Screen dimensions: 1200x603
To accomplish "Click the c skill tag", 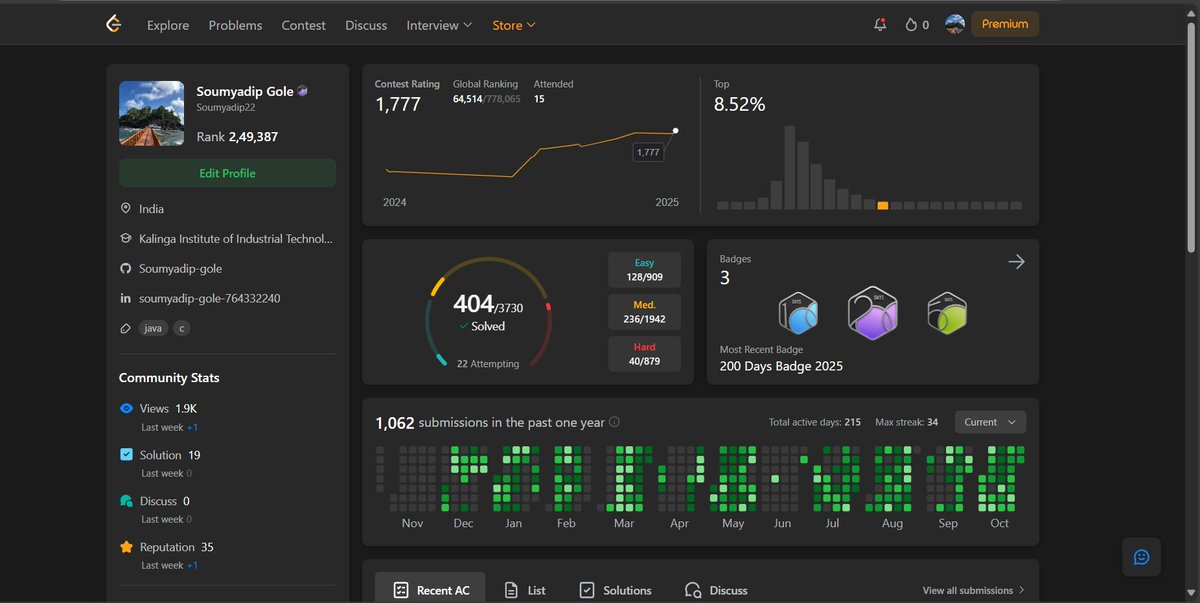I will (182, 328).
